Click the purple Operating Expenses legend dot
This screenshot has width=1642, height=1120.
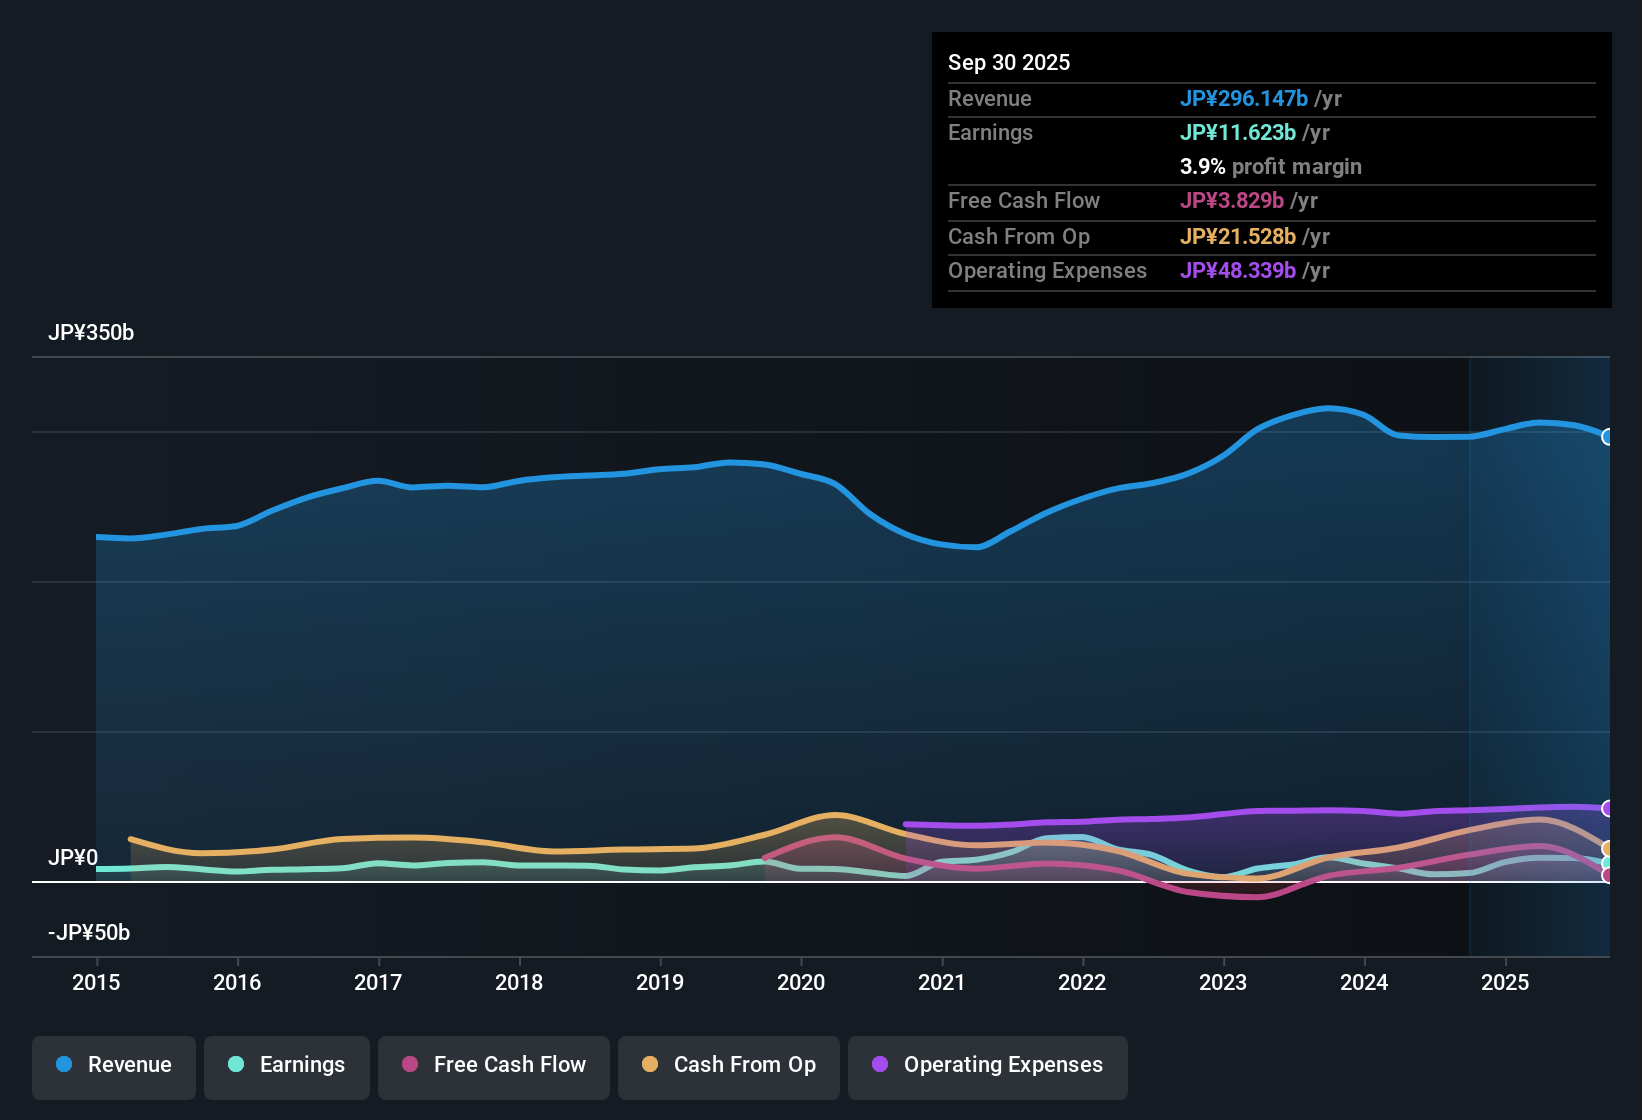pyautogui.click(x=879, y=1065)
